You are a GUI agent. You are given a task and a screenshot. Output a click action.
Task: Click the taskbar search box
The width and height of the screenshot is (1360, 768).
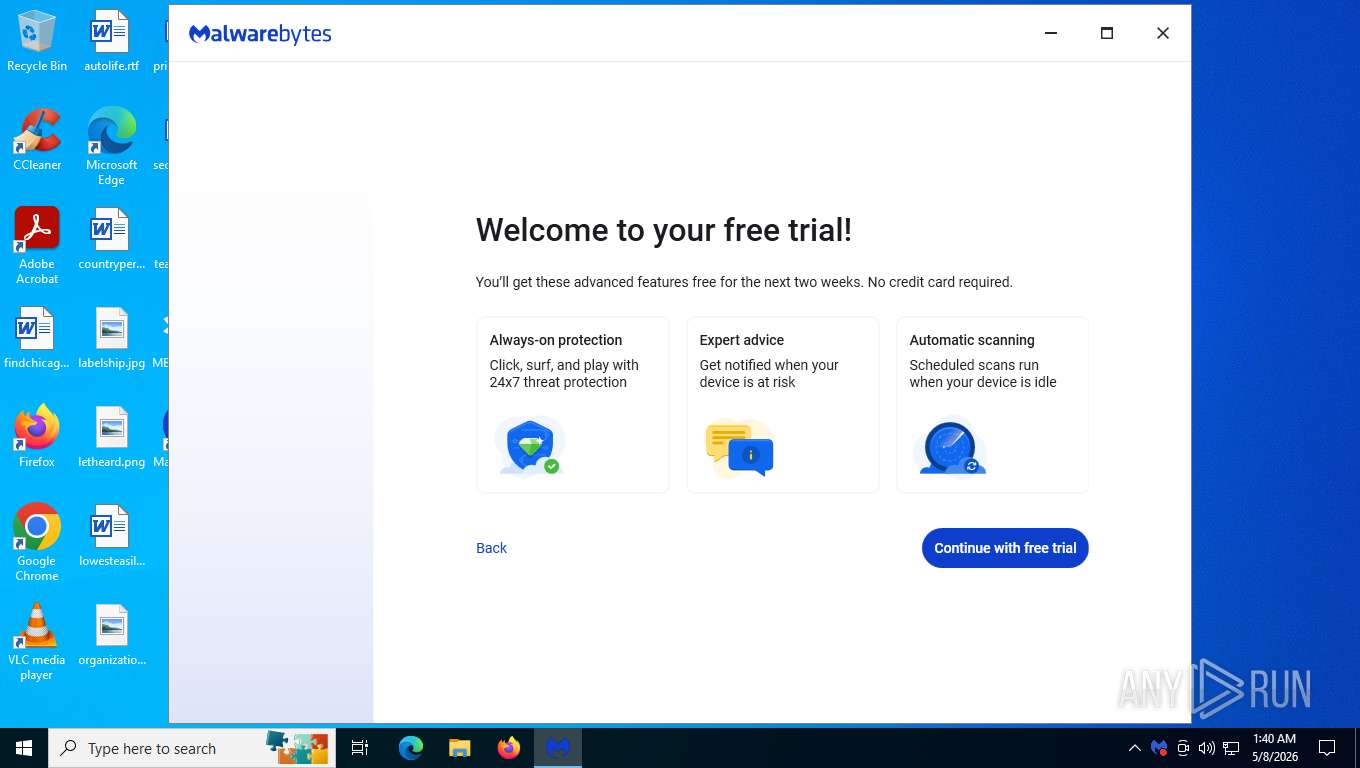click(x=192, y=748)
